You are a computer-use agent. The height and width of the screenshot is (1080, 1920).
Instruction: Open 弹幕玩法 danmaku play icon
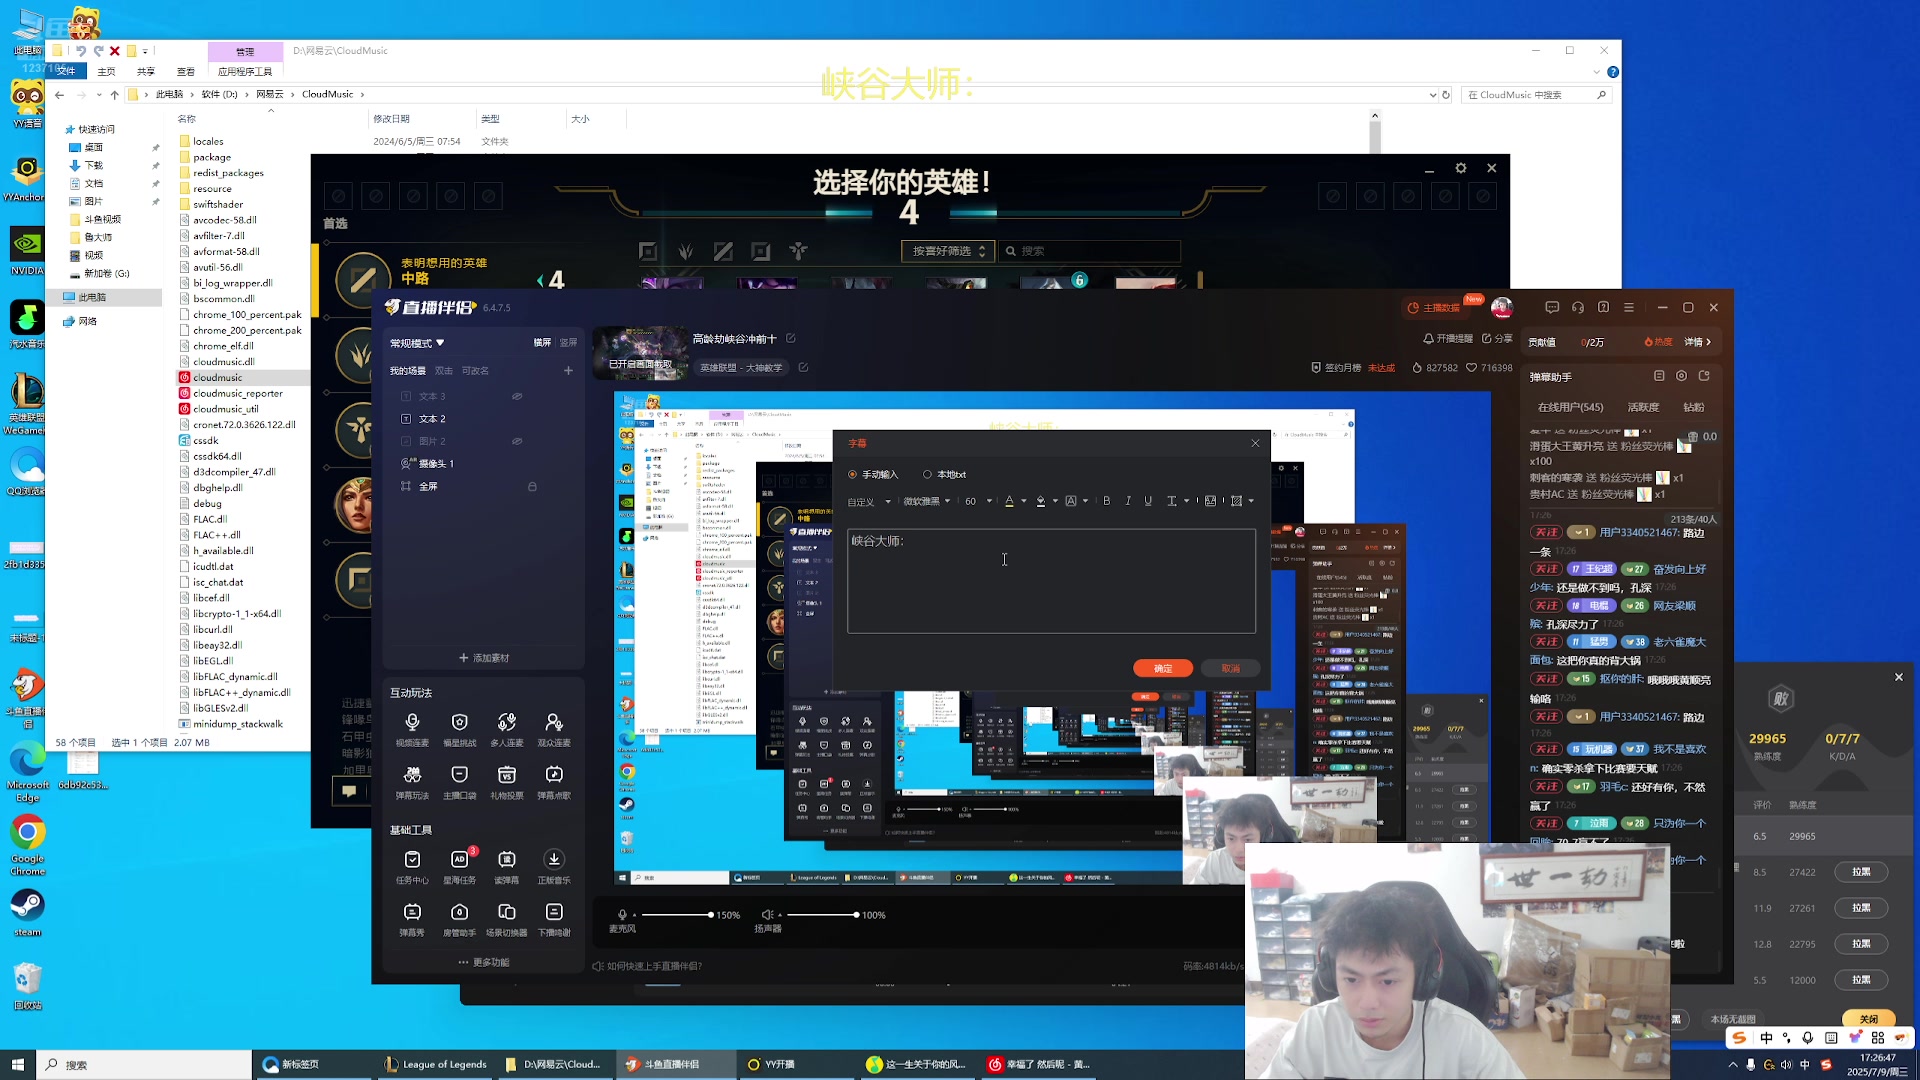412,782
